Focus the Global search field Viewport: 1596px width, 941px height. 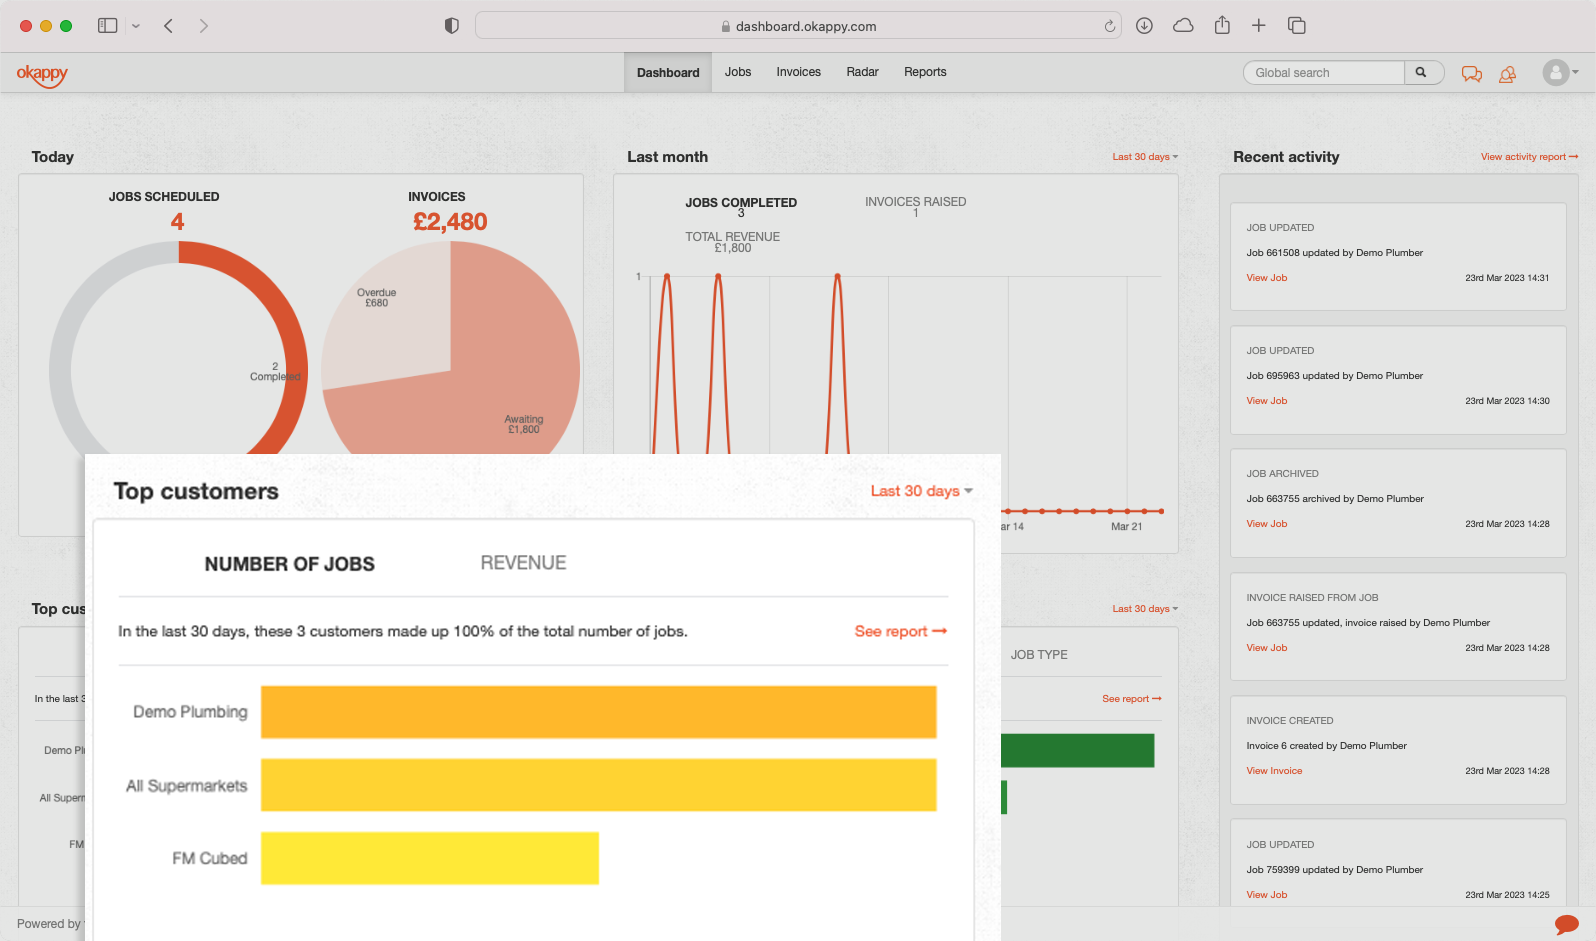[1324, 73]
